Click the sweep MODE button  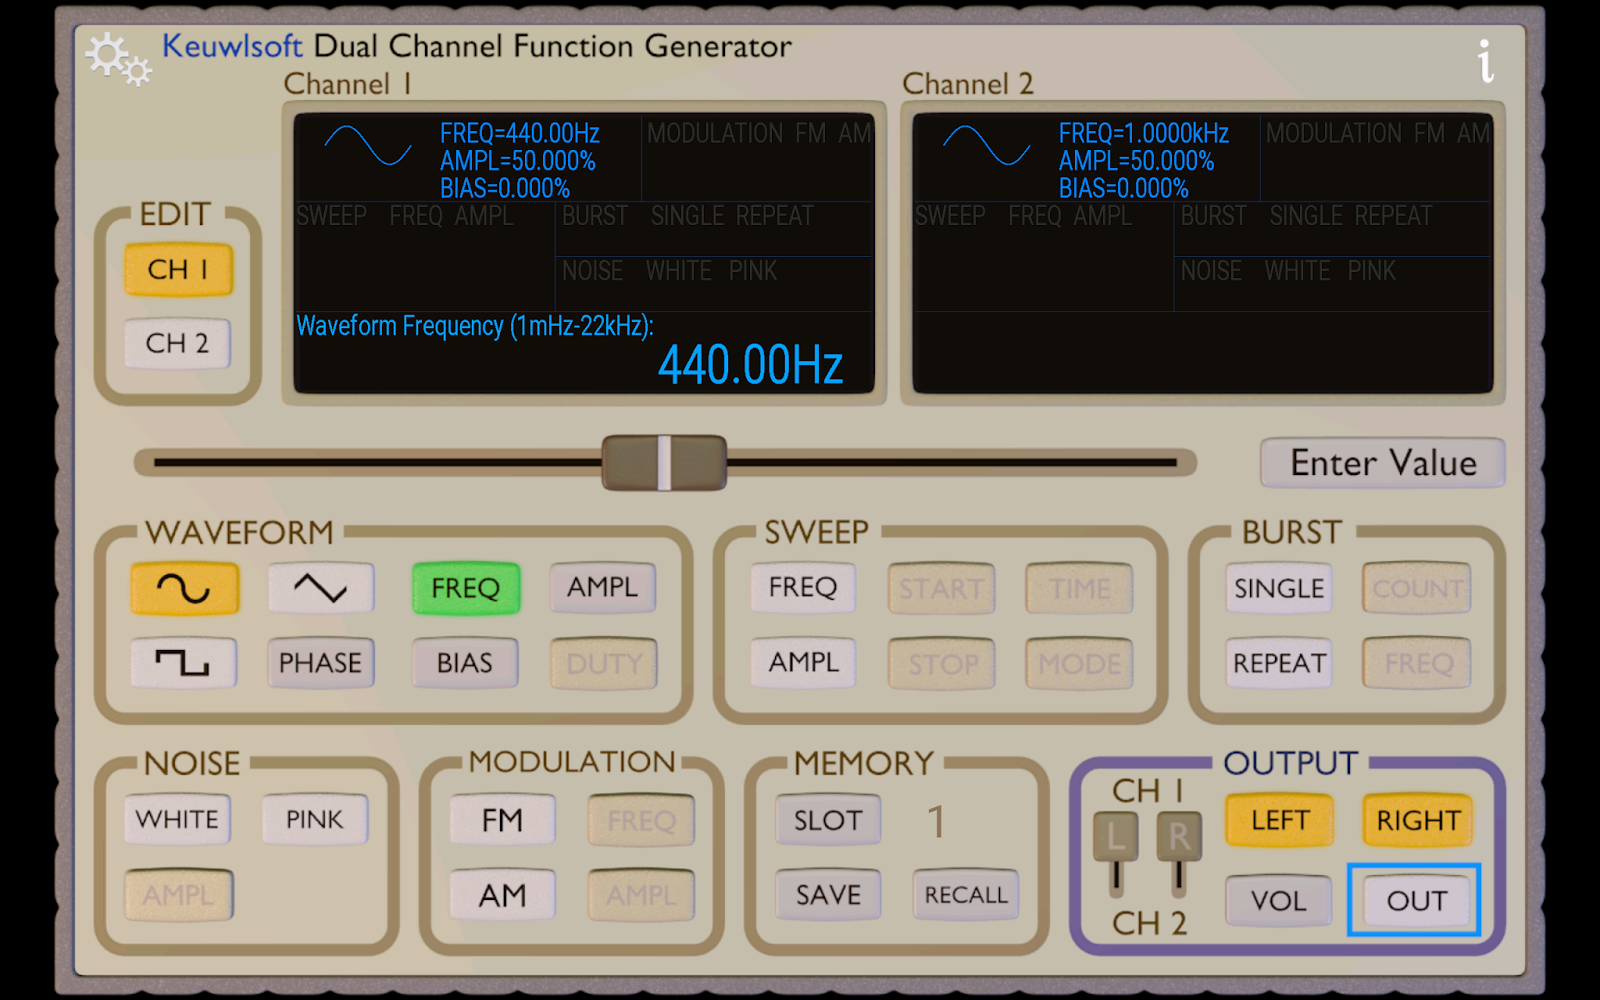pyautogui.click(x=1079, y=663)
